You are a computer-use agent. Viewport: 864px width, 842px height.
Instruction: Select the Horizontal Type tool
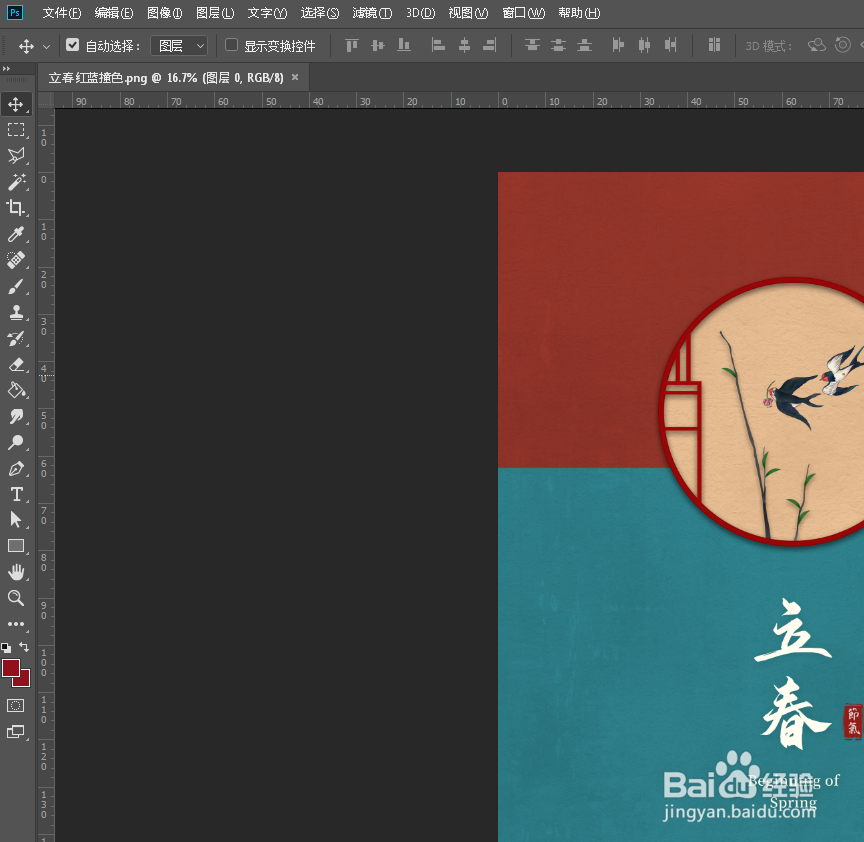(x=16, y=494)
